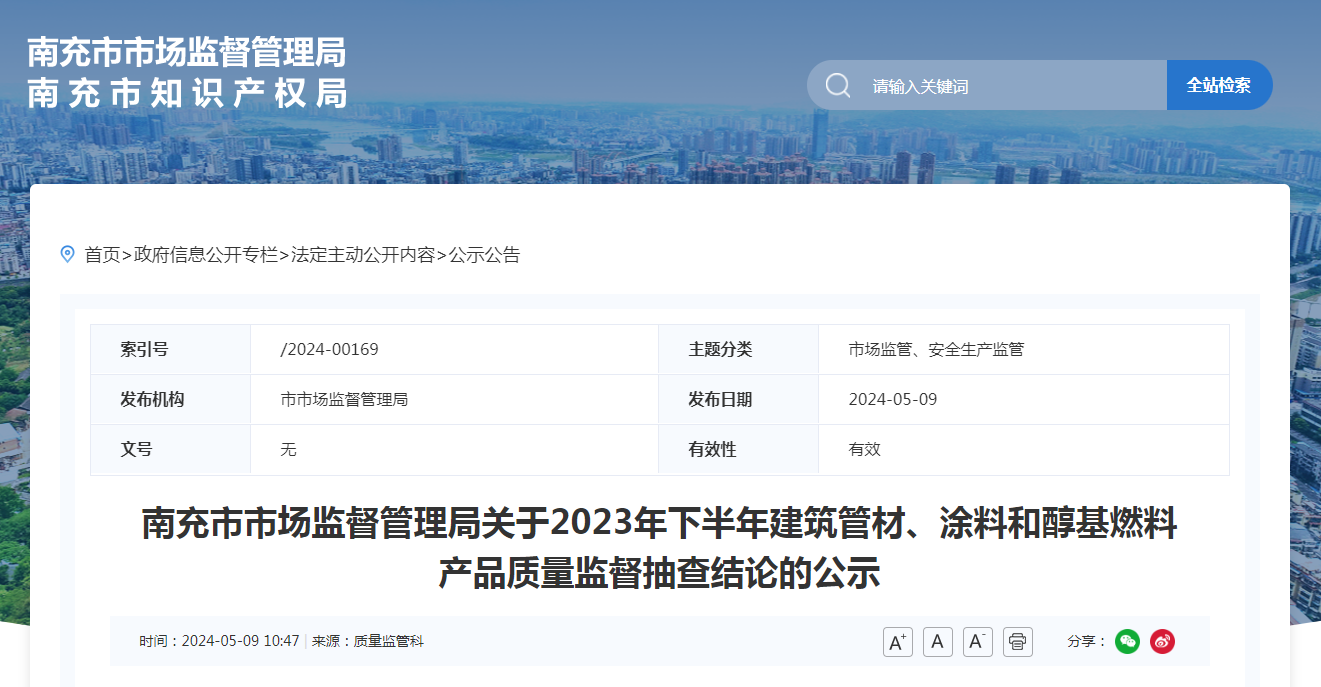Share article via red Weibo icon
The width and height of the screenshot is (1321, 687).
coord(1162,642)
